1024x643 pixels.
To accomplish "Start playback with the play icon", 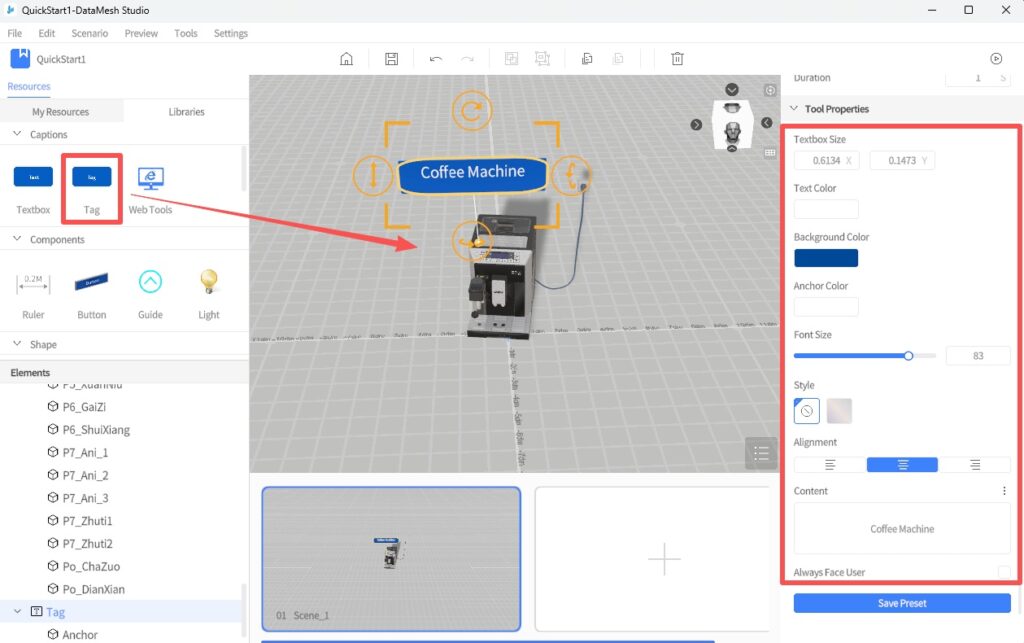I will [995, 59].
